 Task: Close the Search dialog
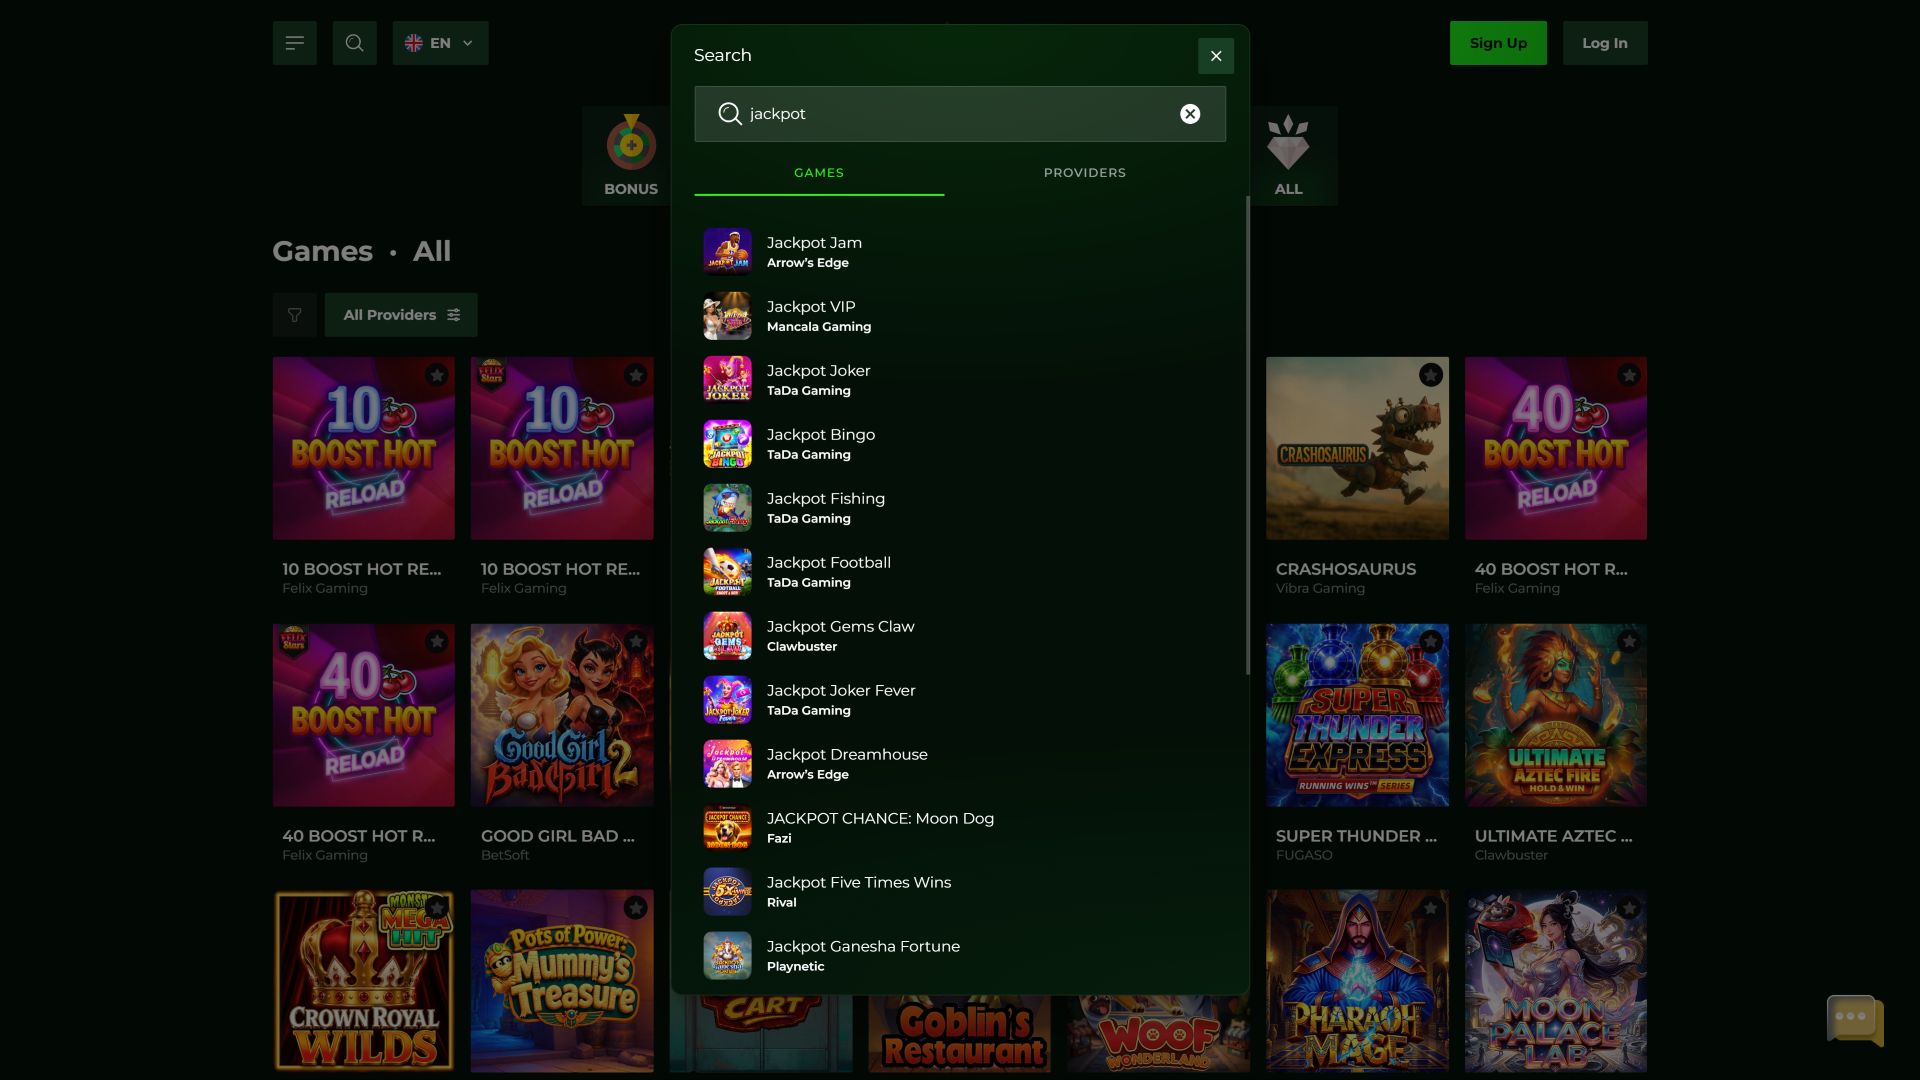point(1216,56)
